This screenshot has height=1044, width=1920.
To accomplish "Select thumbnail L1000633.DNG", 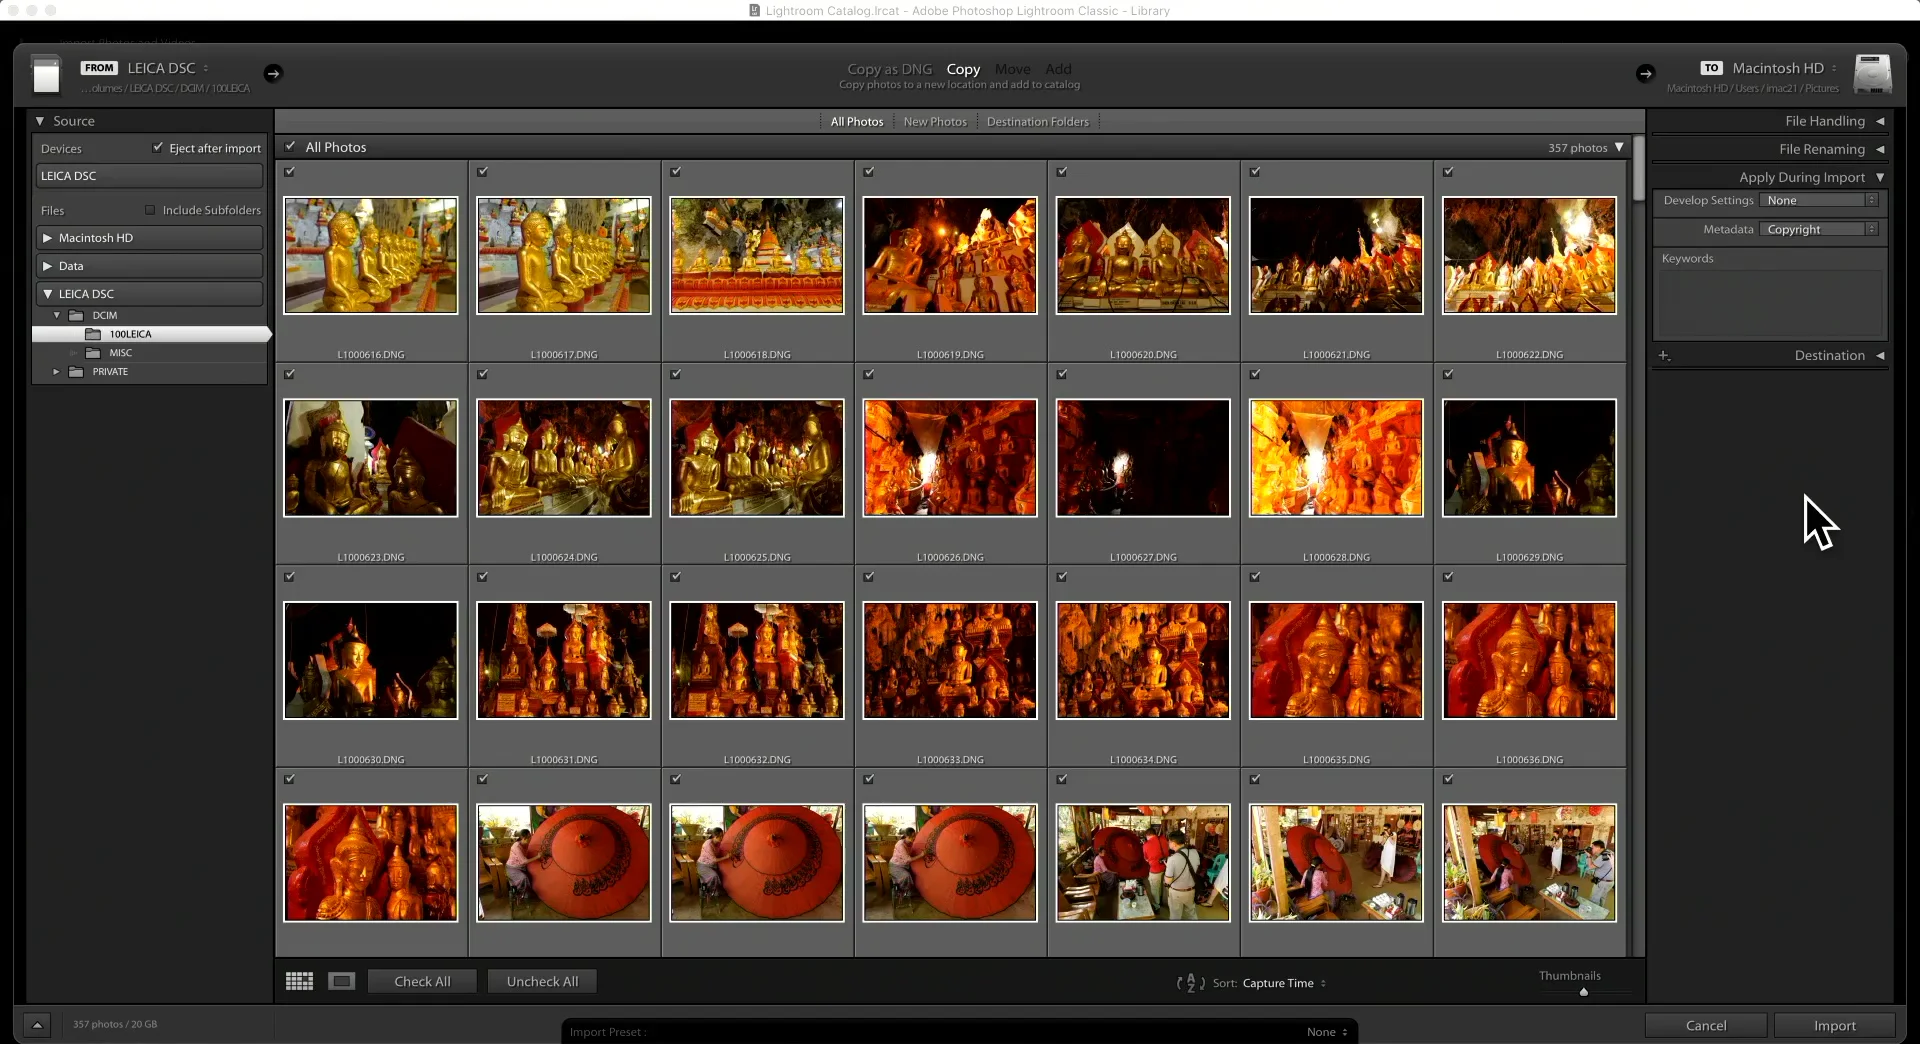I will tap(950, 660).
